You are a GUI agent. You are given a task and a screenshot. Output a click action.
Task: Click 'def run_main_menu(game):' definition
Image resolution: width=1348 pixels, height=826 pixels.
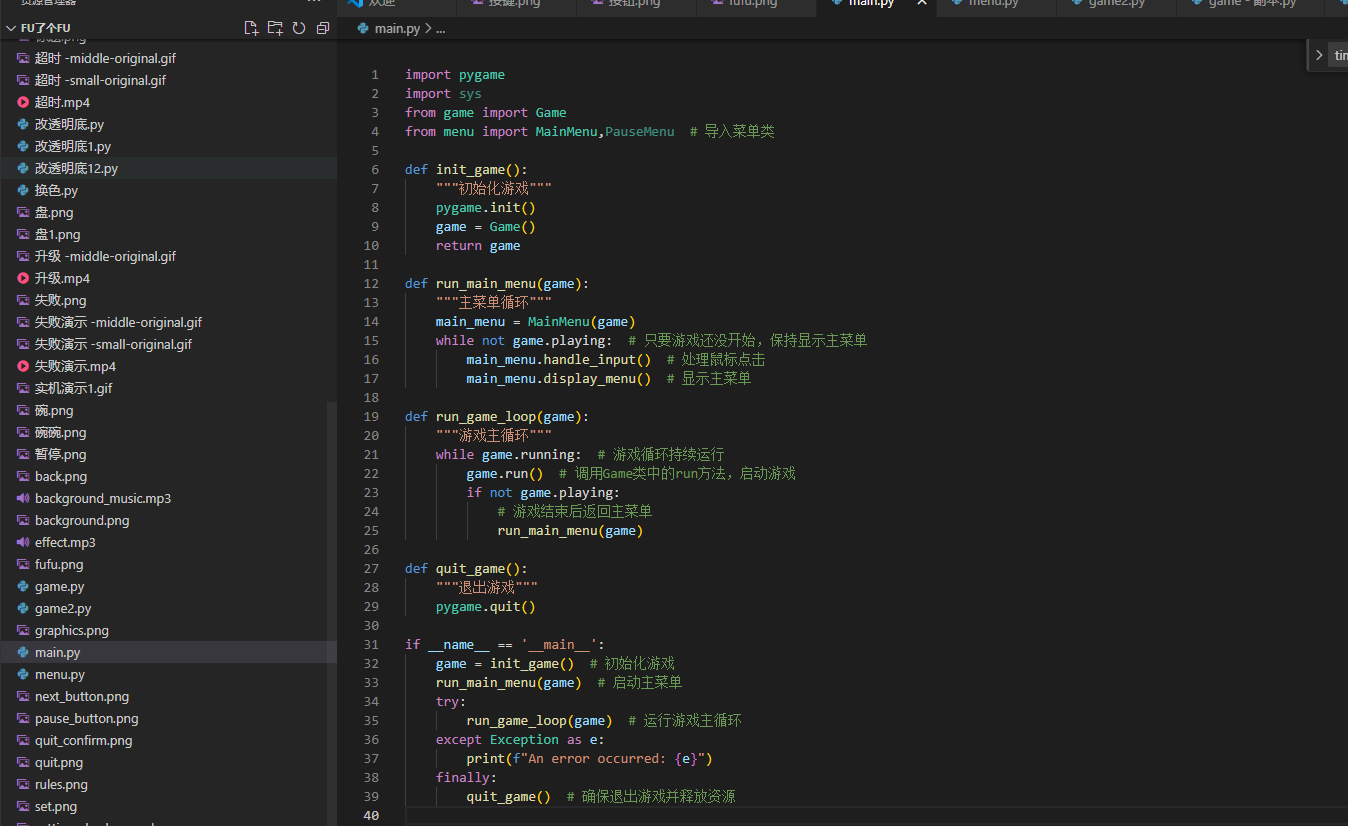(497, 284)
